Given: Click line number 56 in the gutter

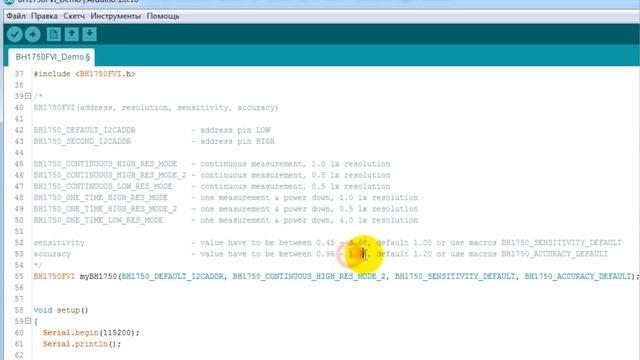Looking at the screenshot, I should coord(19,288).
